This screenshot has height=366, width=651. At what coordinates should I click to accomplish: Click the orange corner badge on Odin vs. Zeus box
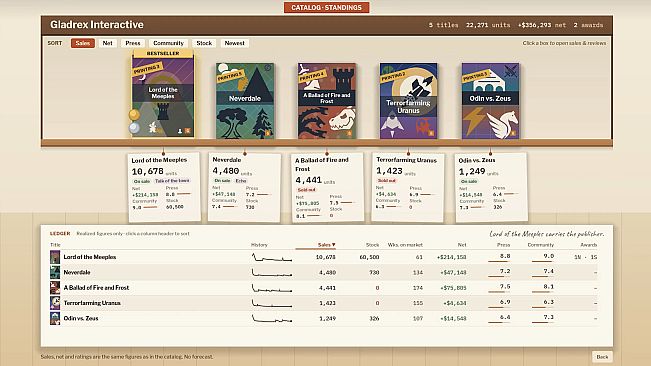513,133
